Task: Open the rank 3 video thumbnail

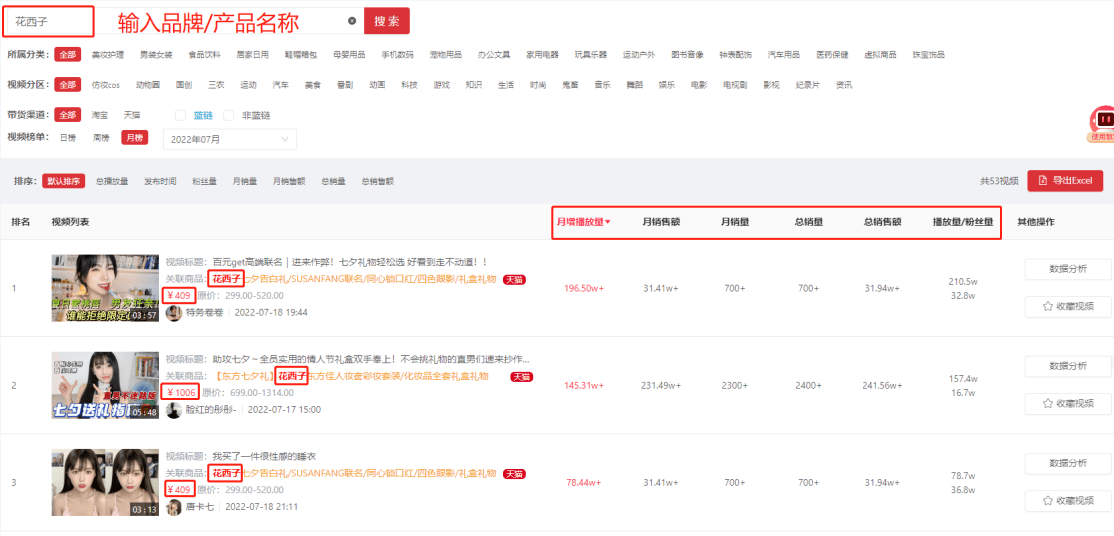Action: [x=104, y=482]
